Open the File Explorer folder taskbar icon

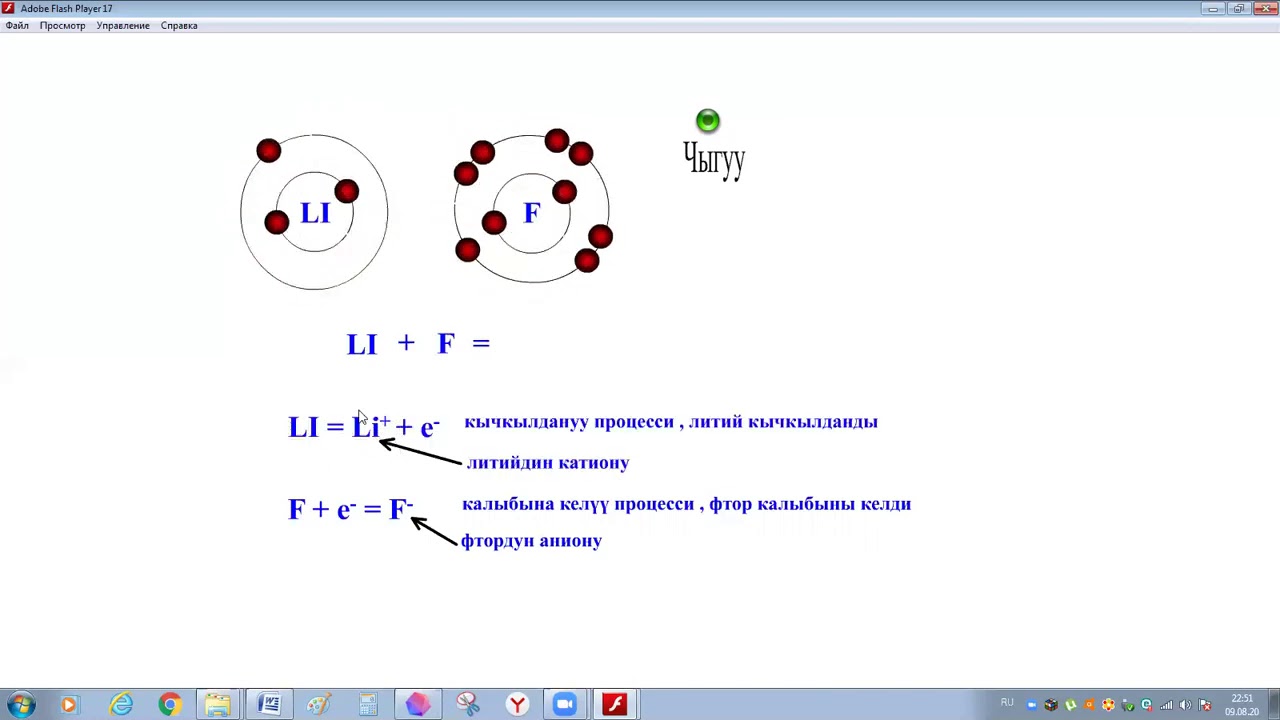[218, 704]
